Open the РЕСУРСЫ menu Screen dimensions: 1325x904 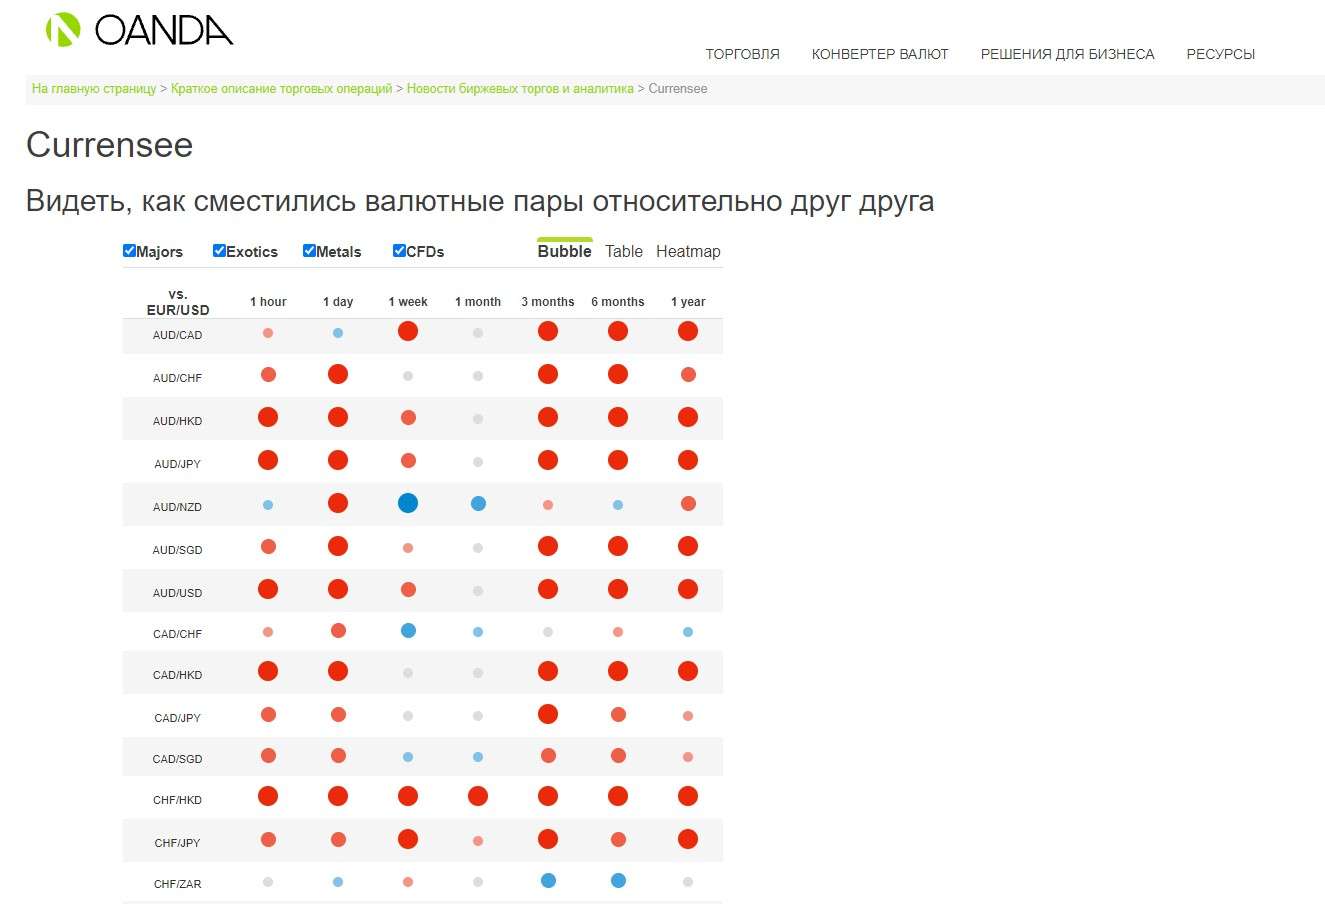[1220, 54]
